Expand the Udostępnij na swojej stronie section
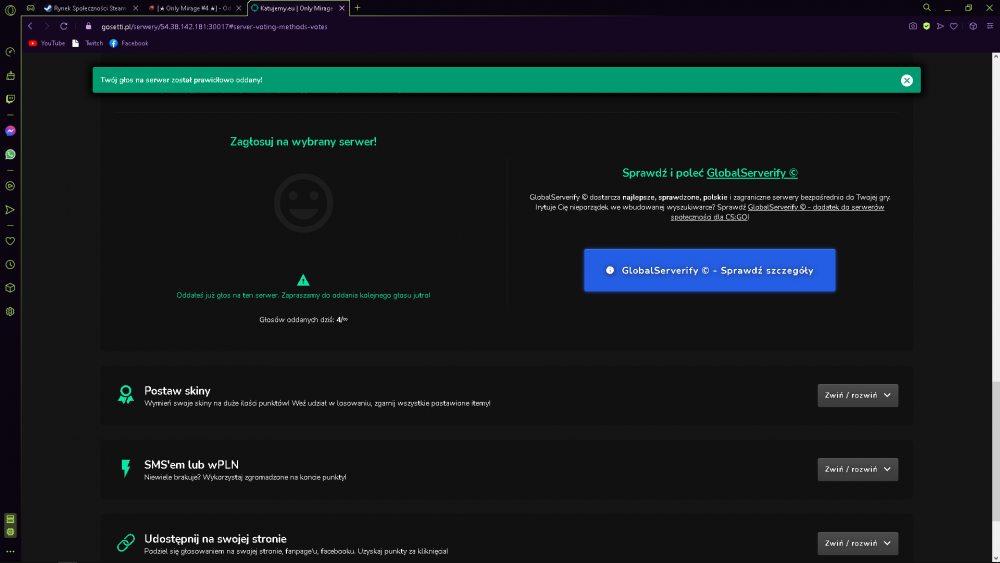 tap(857, 543)
